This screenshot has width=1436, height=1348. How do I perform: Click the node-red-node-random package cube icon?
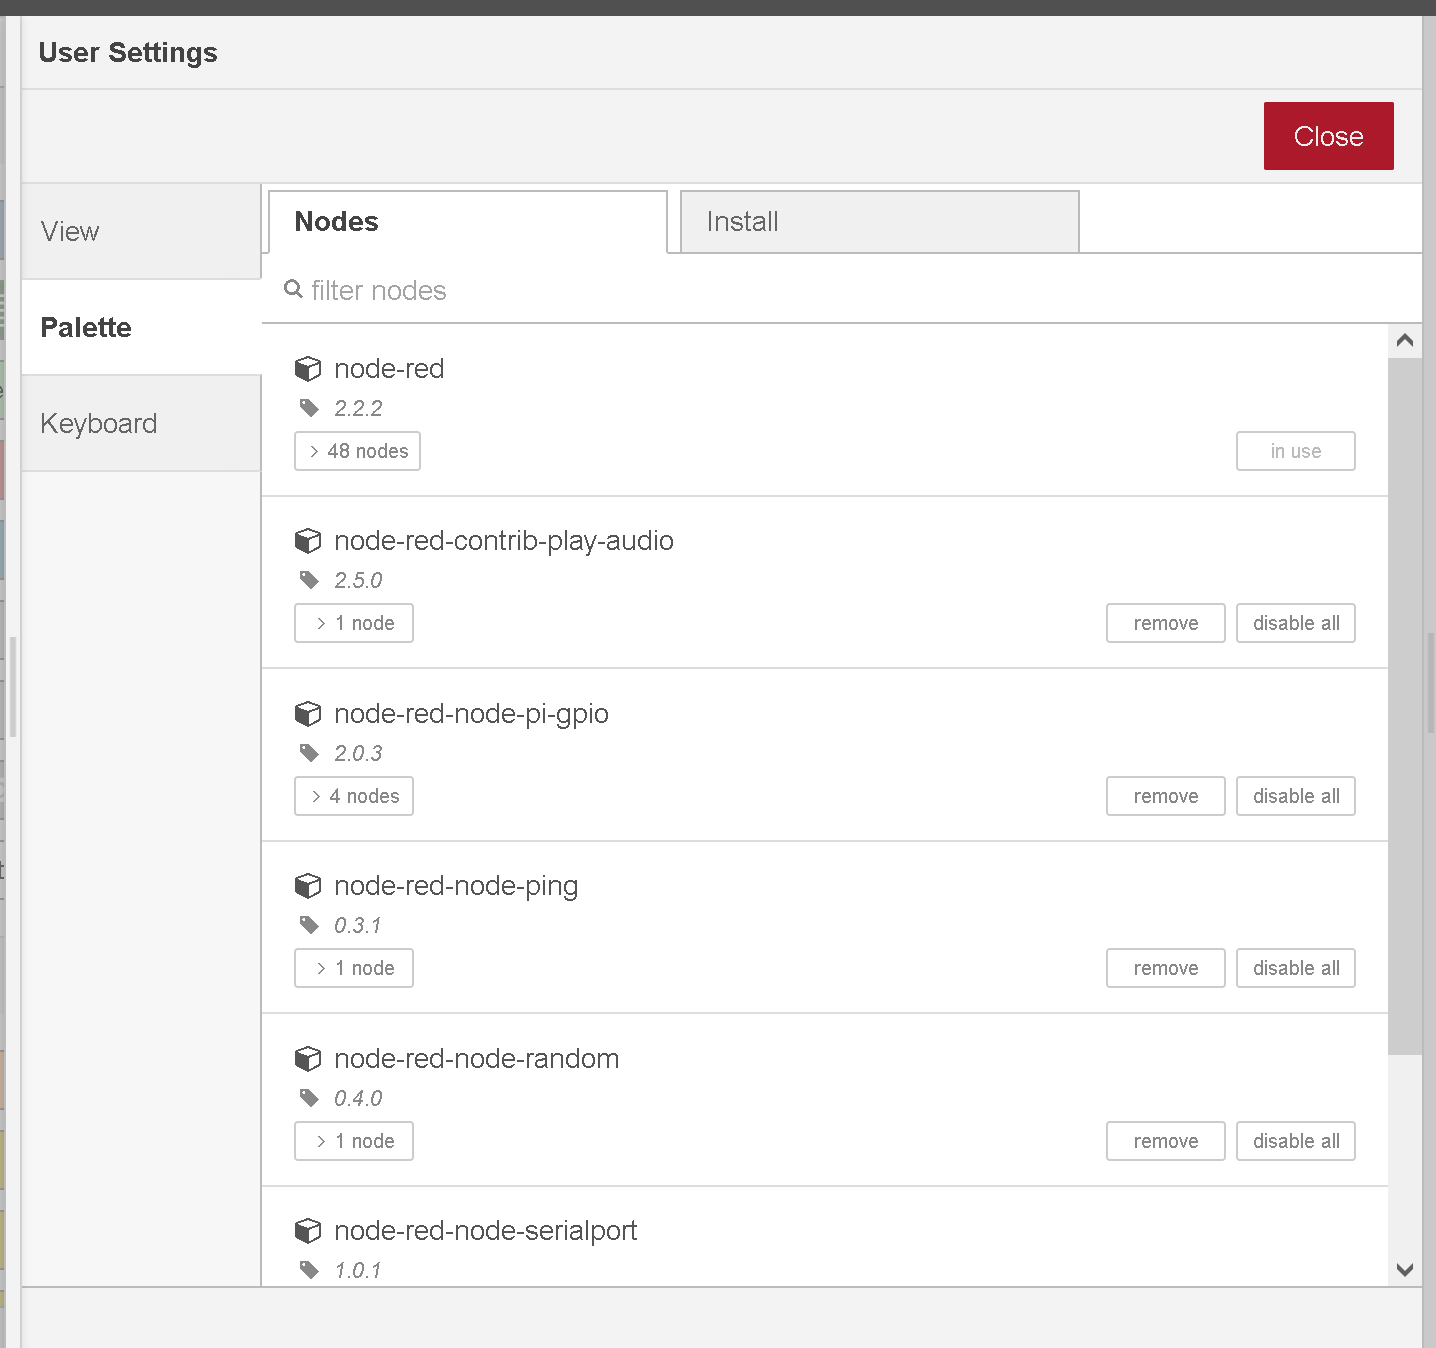308,1059
